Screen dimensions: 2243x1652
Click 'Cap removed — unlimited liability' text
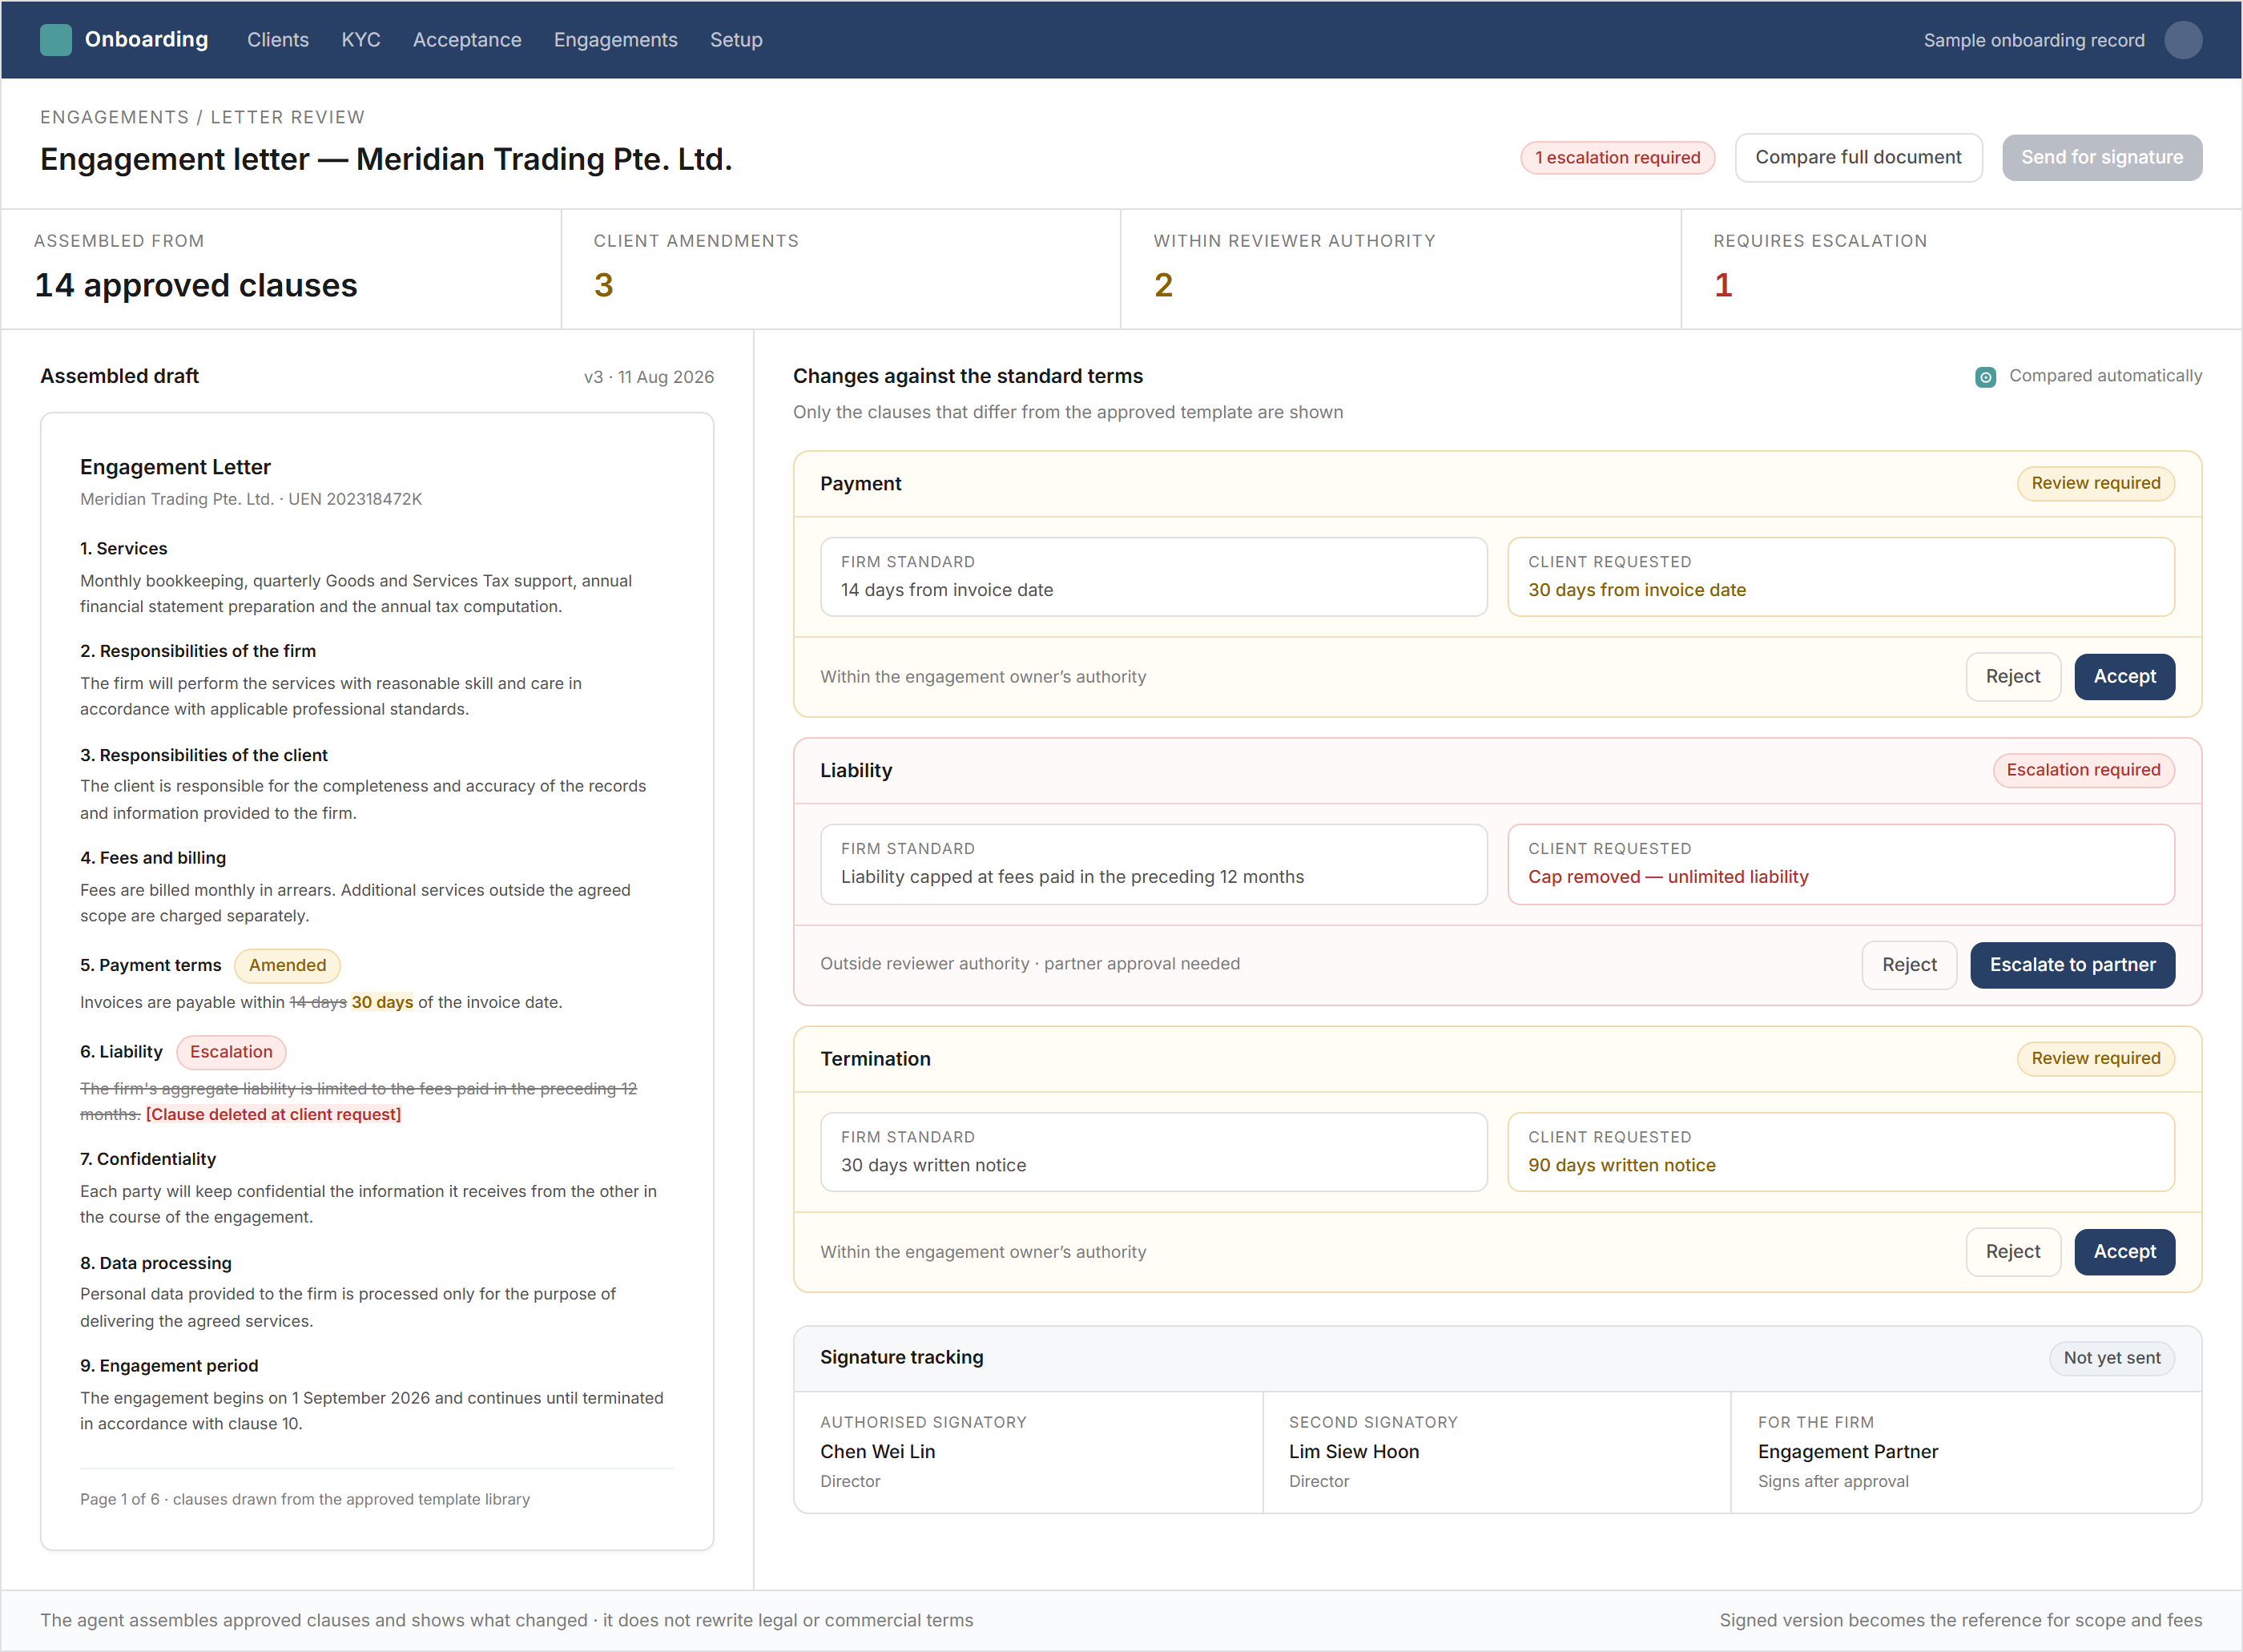1668,877
